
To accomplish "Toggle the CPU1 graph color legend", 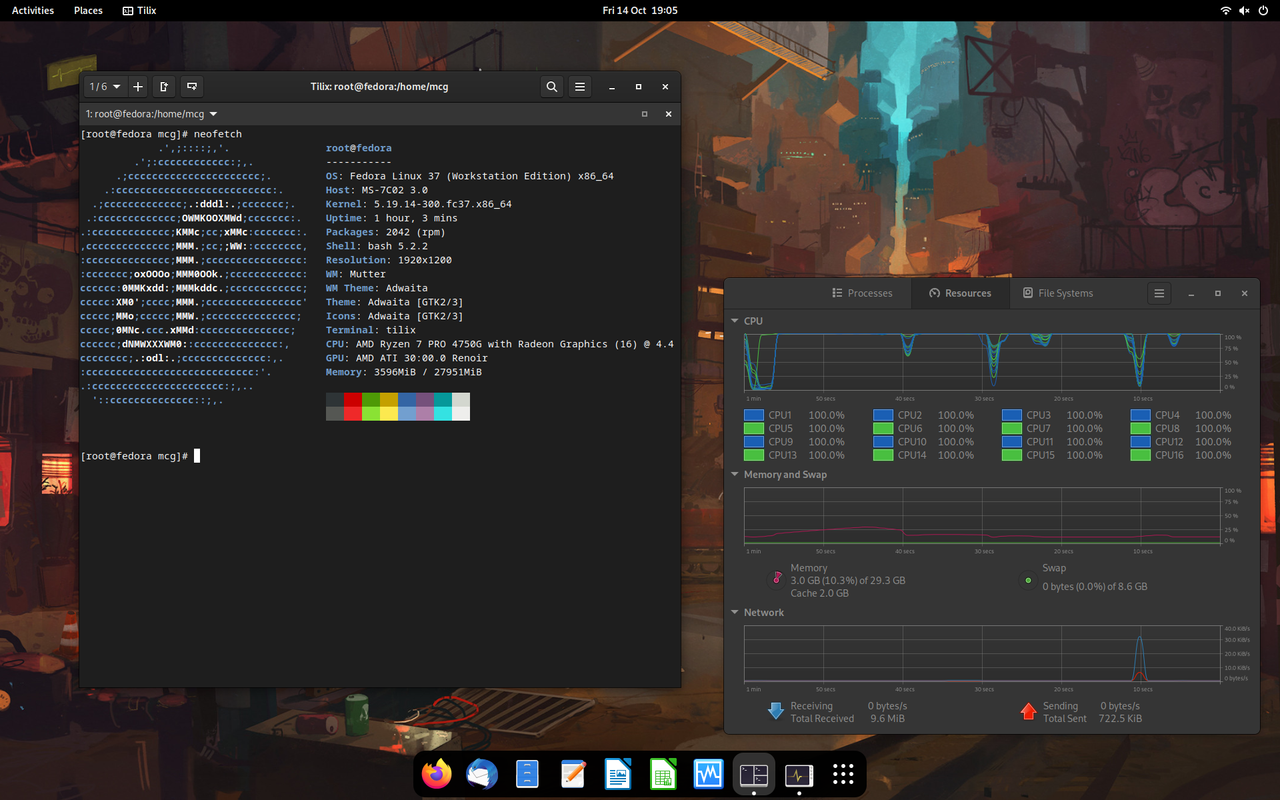I will [752, 414].
